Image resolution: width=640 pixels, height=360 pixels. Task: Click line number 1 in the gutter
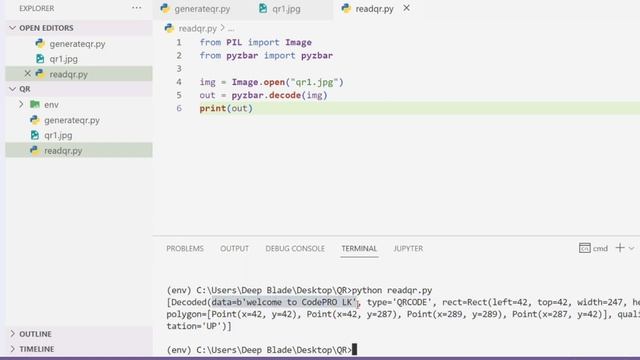179,42
